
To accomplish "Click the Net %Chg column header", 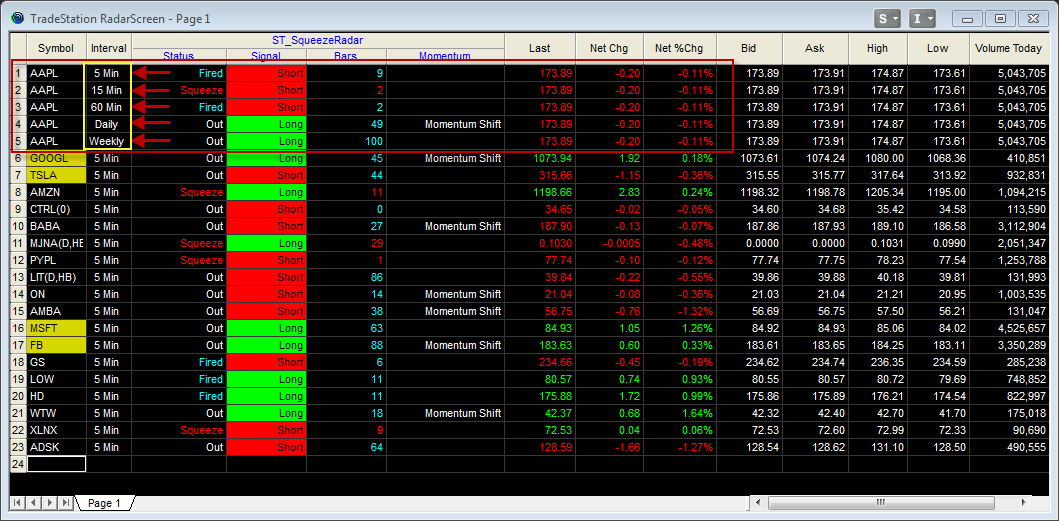I will [x=679, y=49].
